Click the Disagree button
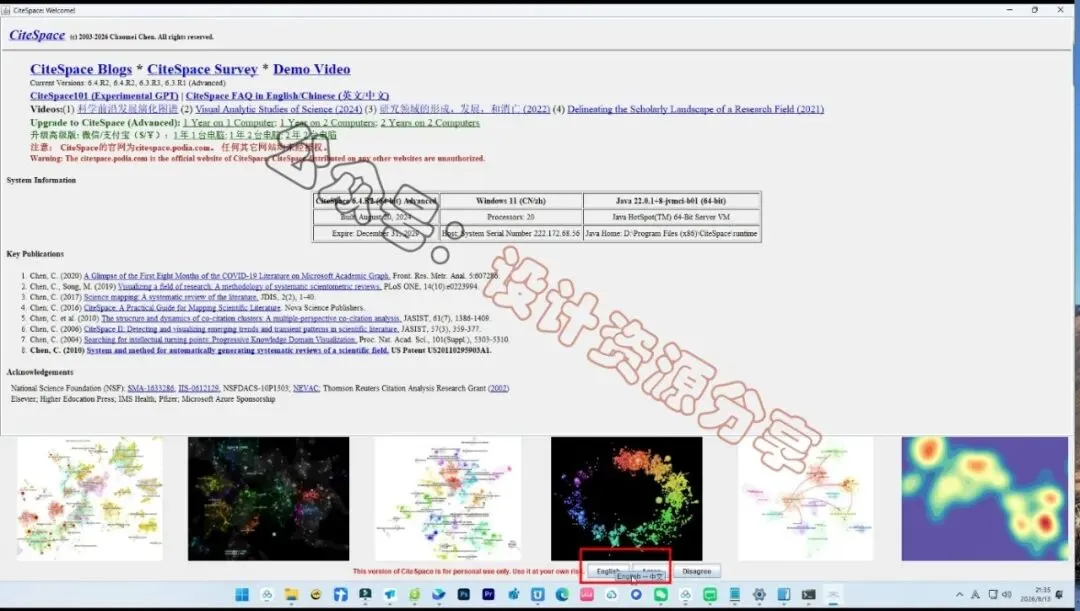The width and height of the screenshot is (1080, 611). point(696,571)
